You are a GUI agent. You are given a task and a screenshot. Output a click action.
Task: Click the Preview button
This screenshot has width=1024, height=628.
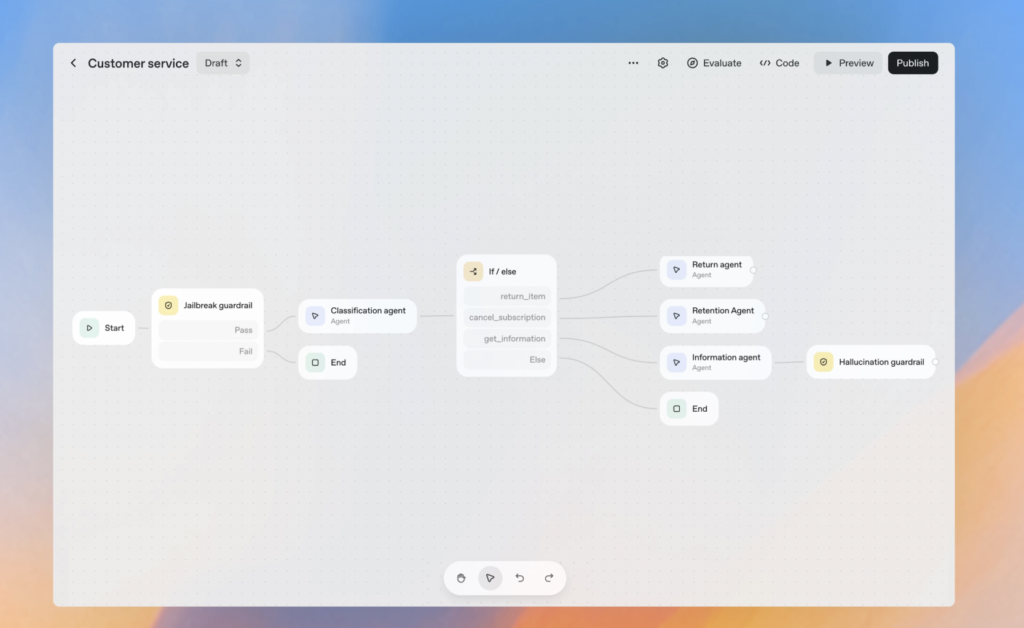(x=848, y=63)
